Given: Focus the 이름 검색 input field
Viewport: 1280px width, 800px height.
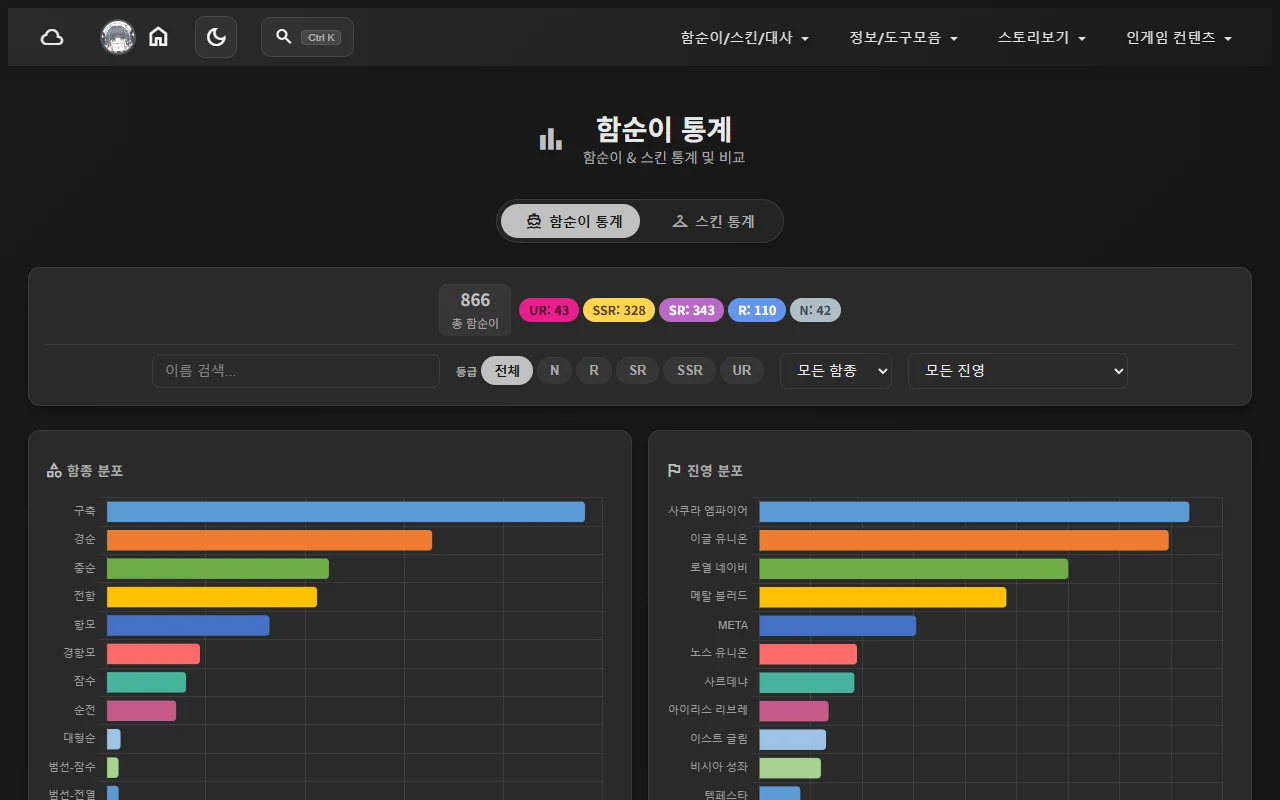Looking at the screenshot, I should (296, 371).
